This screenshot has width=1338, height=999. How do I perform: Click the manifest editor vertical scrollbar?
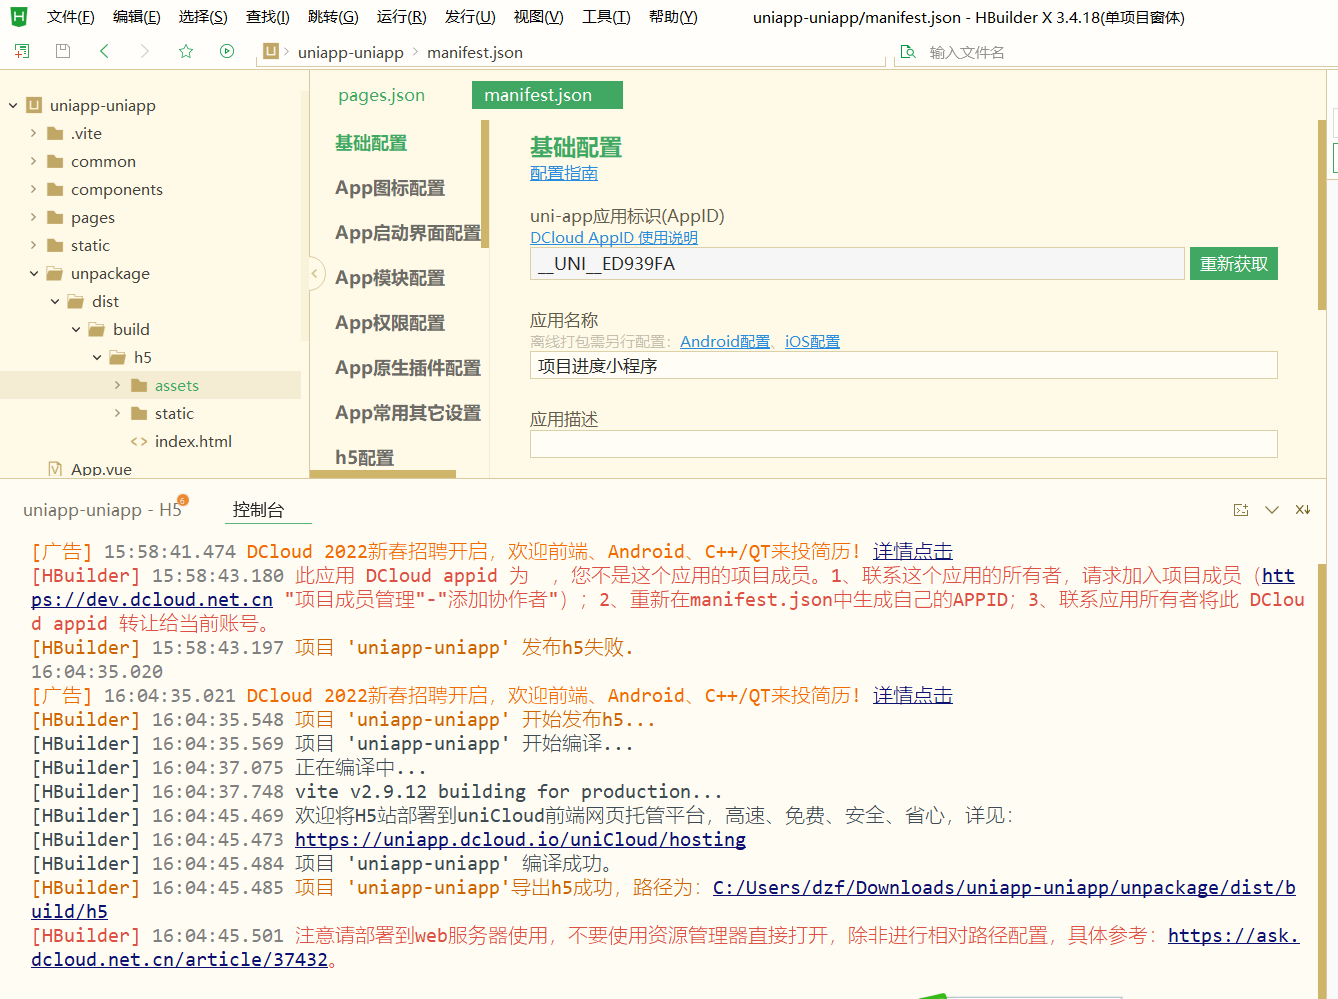pos(1322,215)
